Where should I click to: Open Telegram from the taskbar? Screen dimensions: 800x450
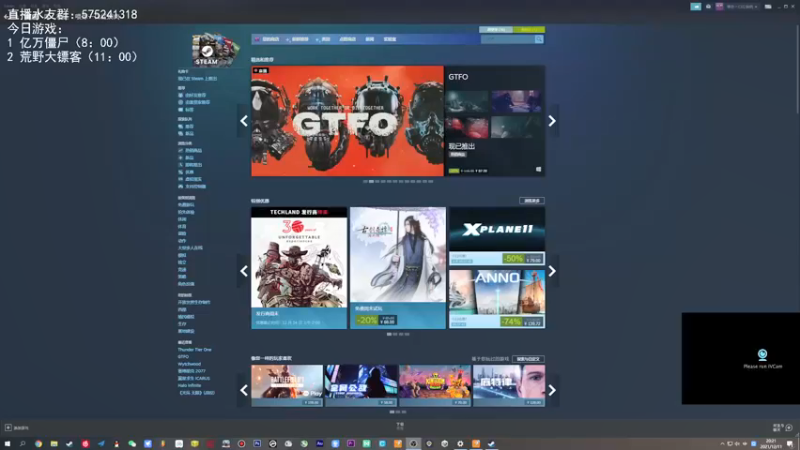[x=101, y=444]
